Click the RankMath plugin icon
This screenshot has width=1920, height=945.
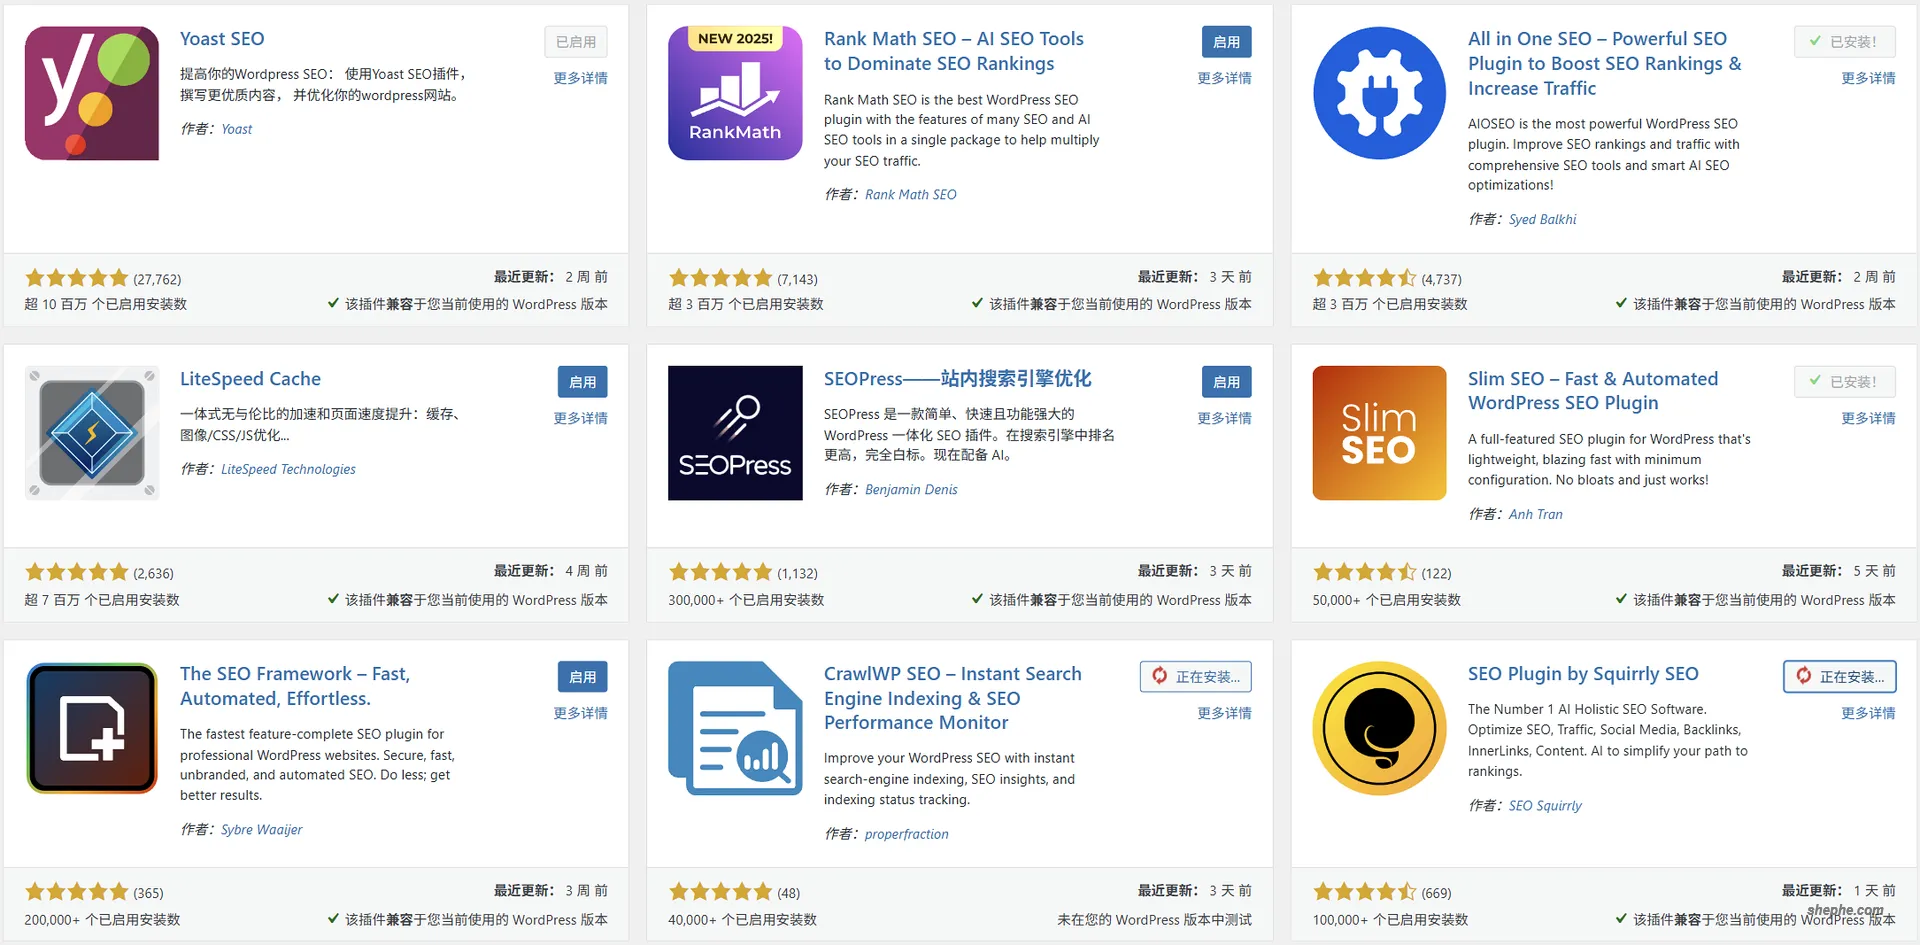coord(735,93)
